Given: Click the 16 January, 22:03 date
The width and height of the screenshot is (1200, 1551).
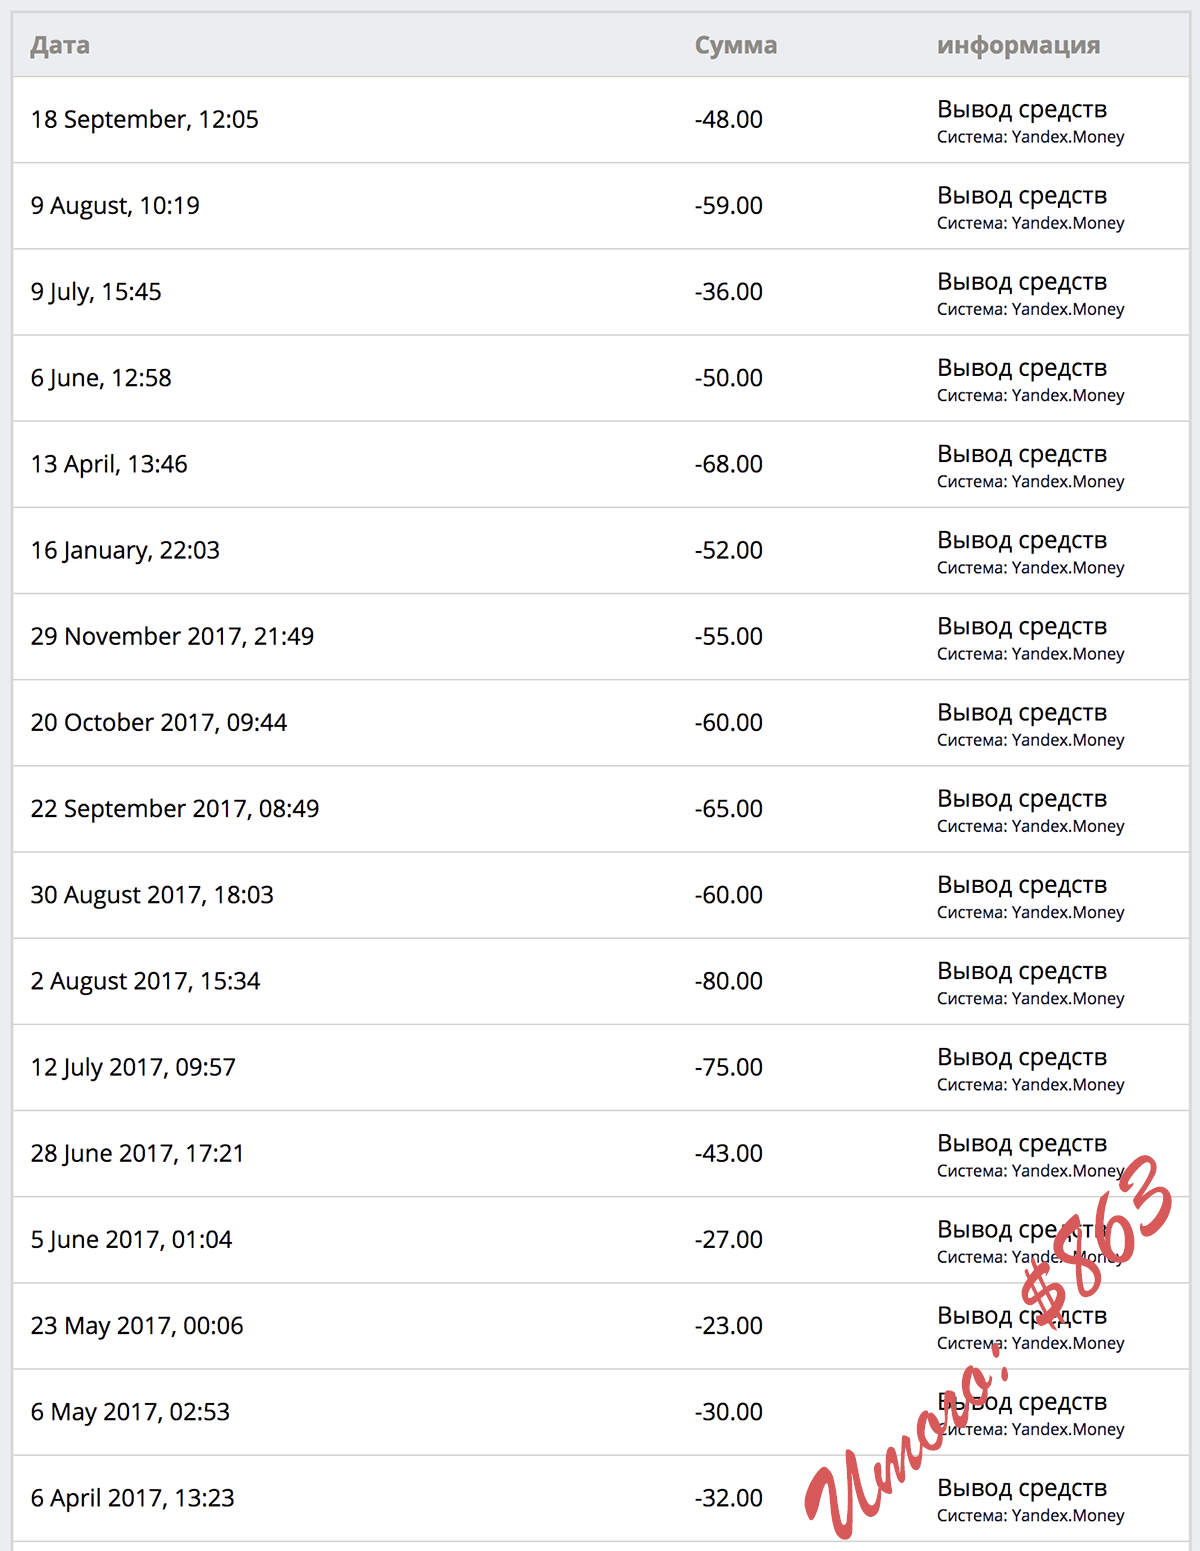Looking at the screenshot, I should coord(125,550).
